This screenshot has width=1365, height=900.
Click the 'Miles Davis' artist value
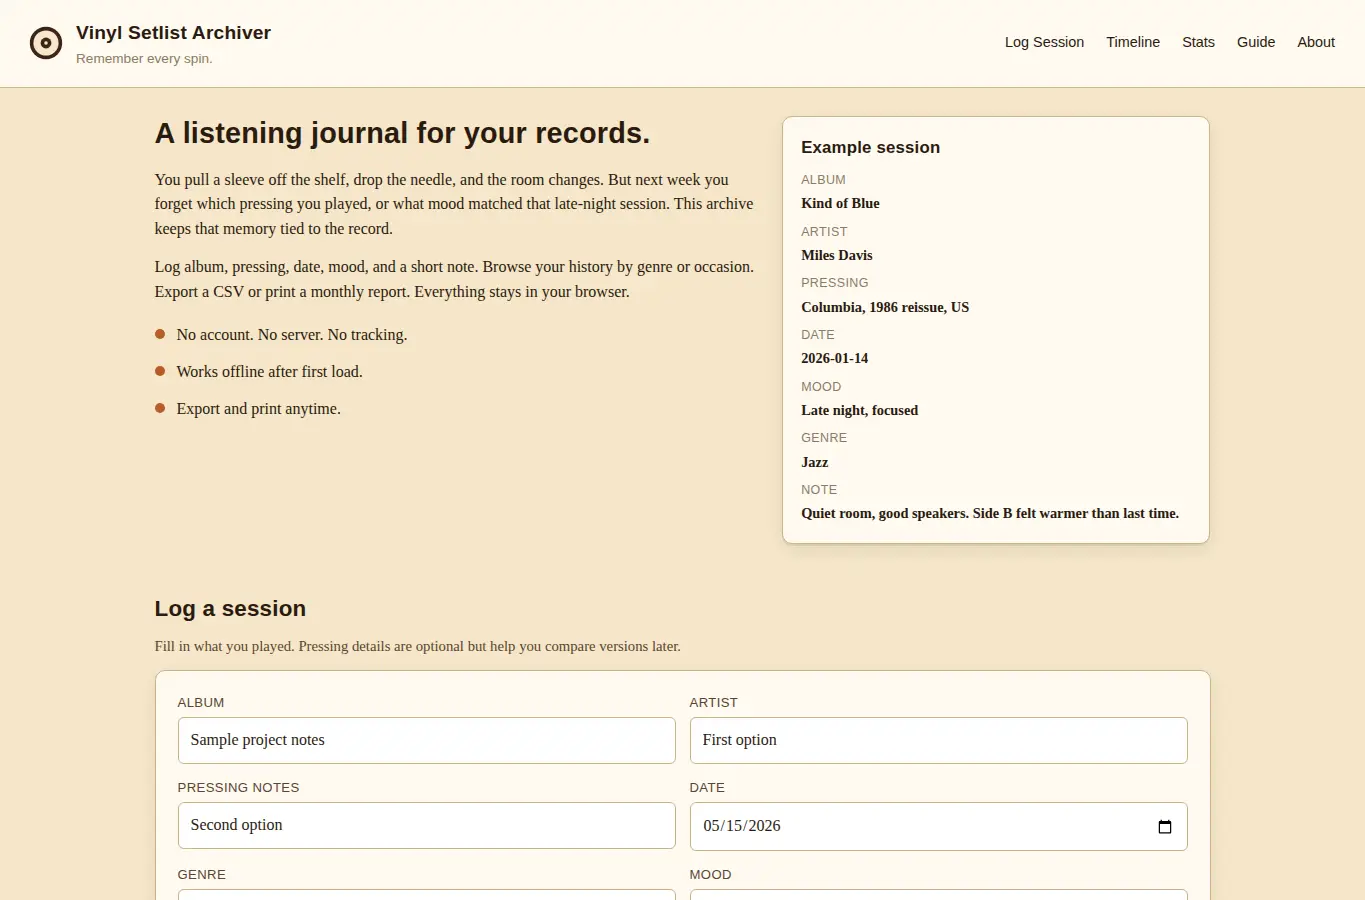coord(837,255)
